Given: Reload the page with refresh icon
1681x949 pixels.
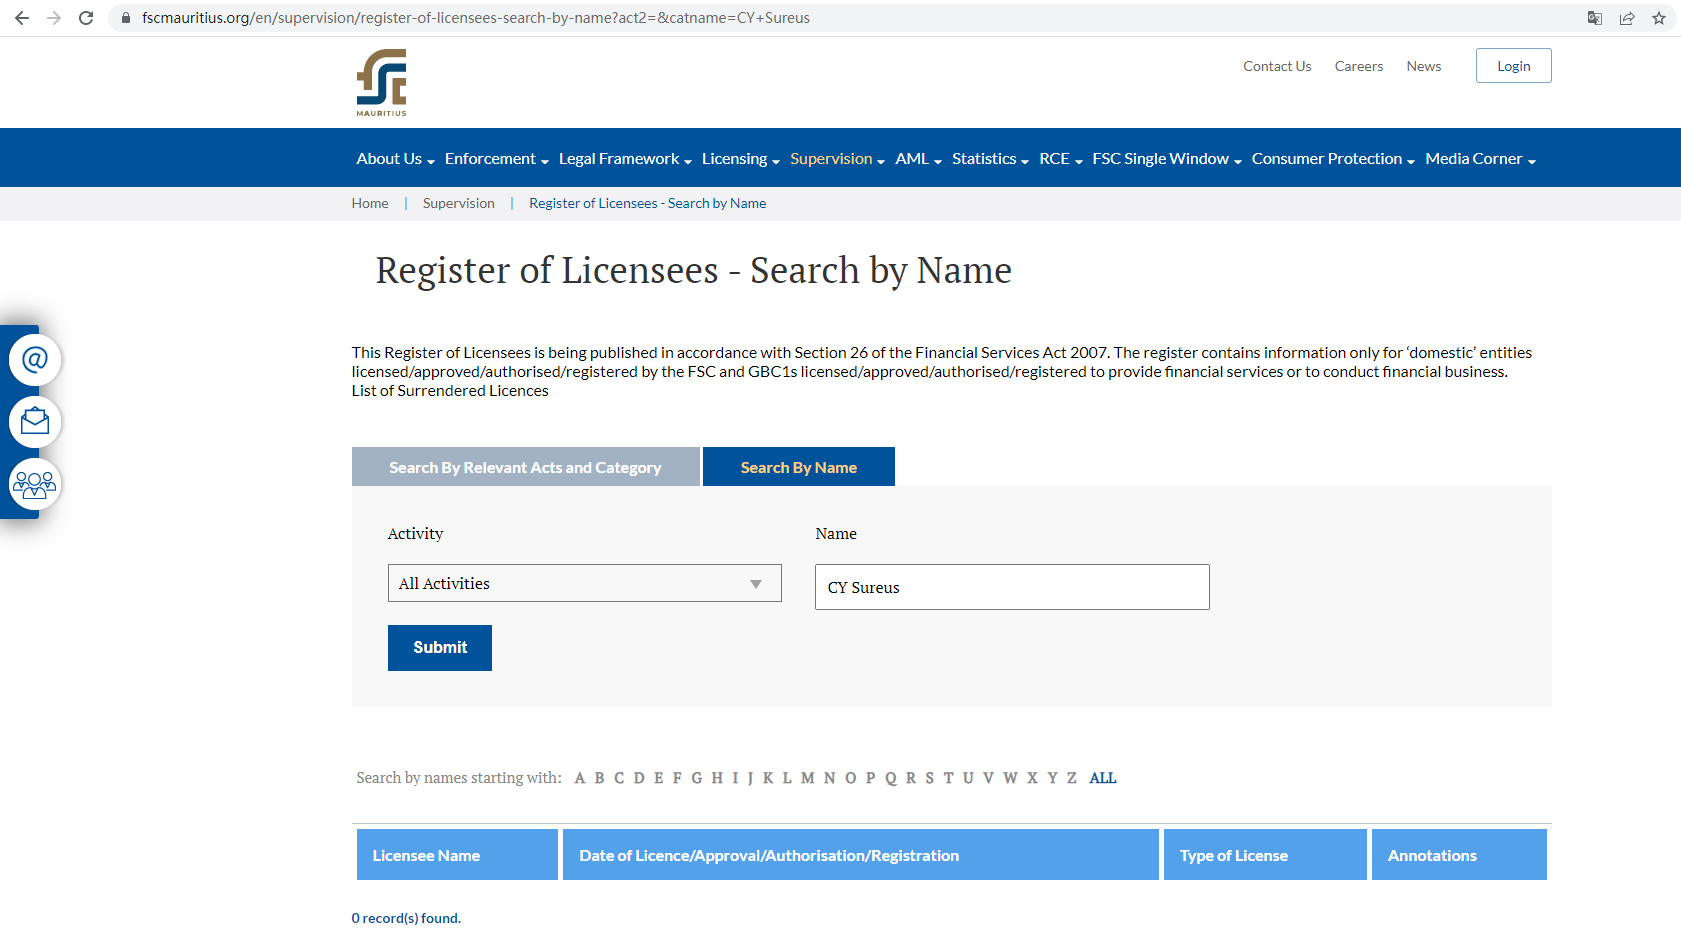Looking at the screenshot, I should click(86, 18).
